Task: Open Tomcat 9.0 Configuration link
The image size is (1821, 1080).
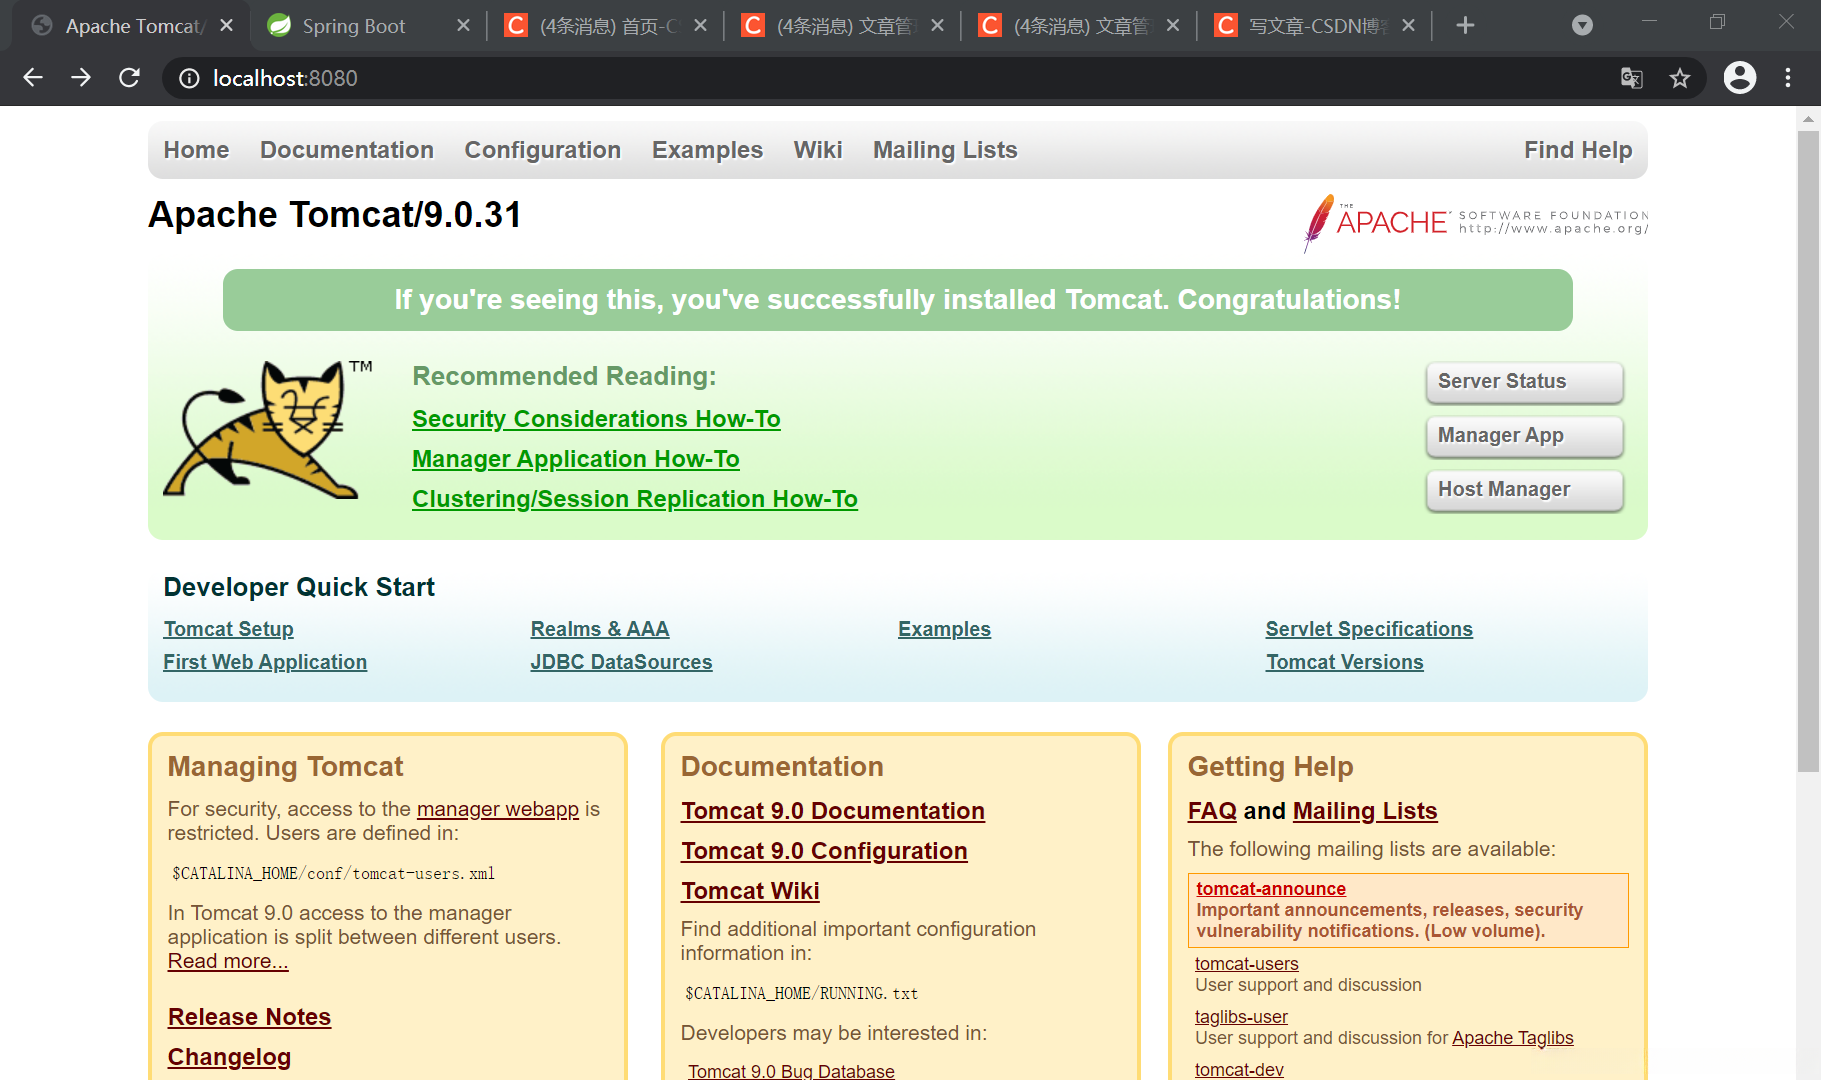Action: [824, 851]
